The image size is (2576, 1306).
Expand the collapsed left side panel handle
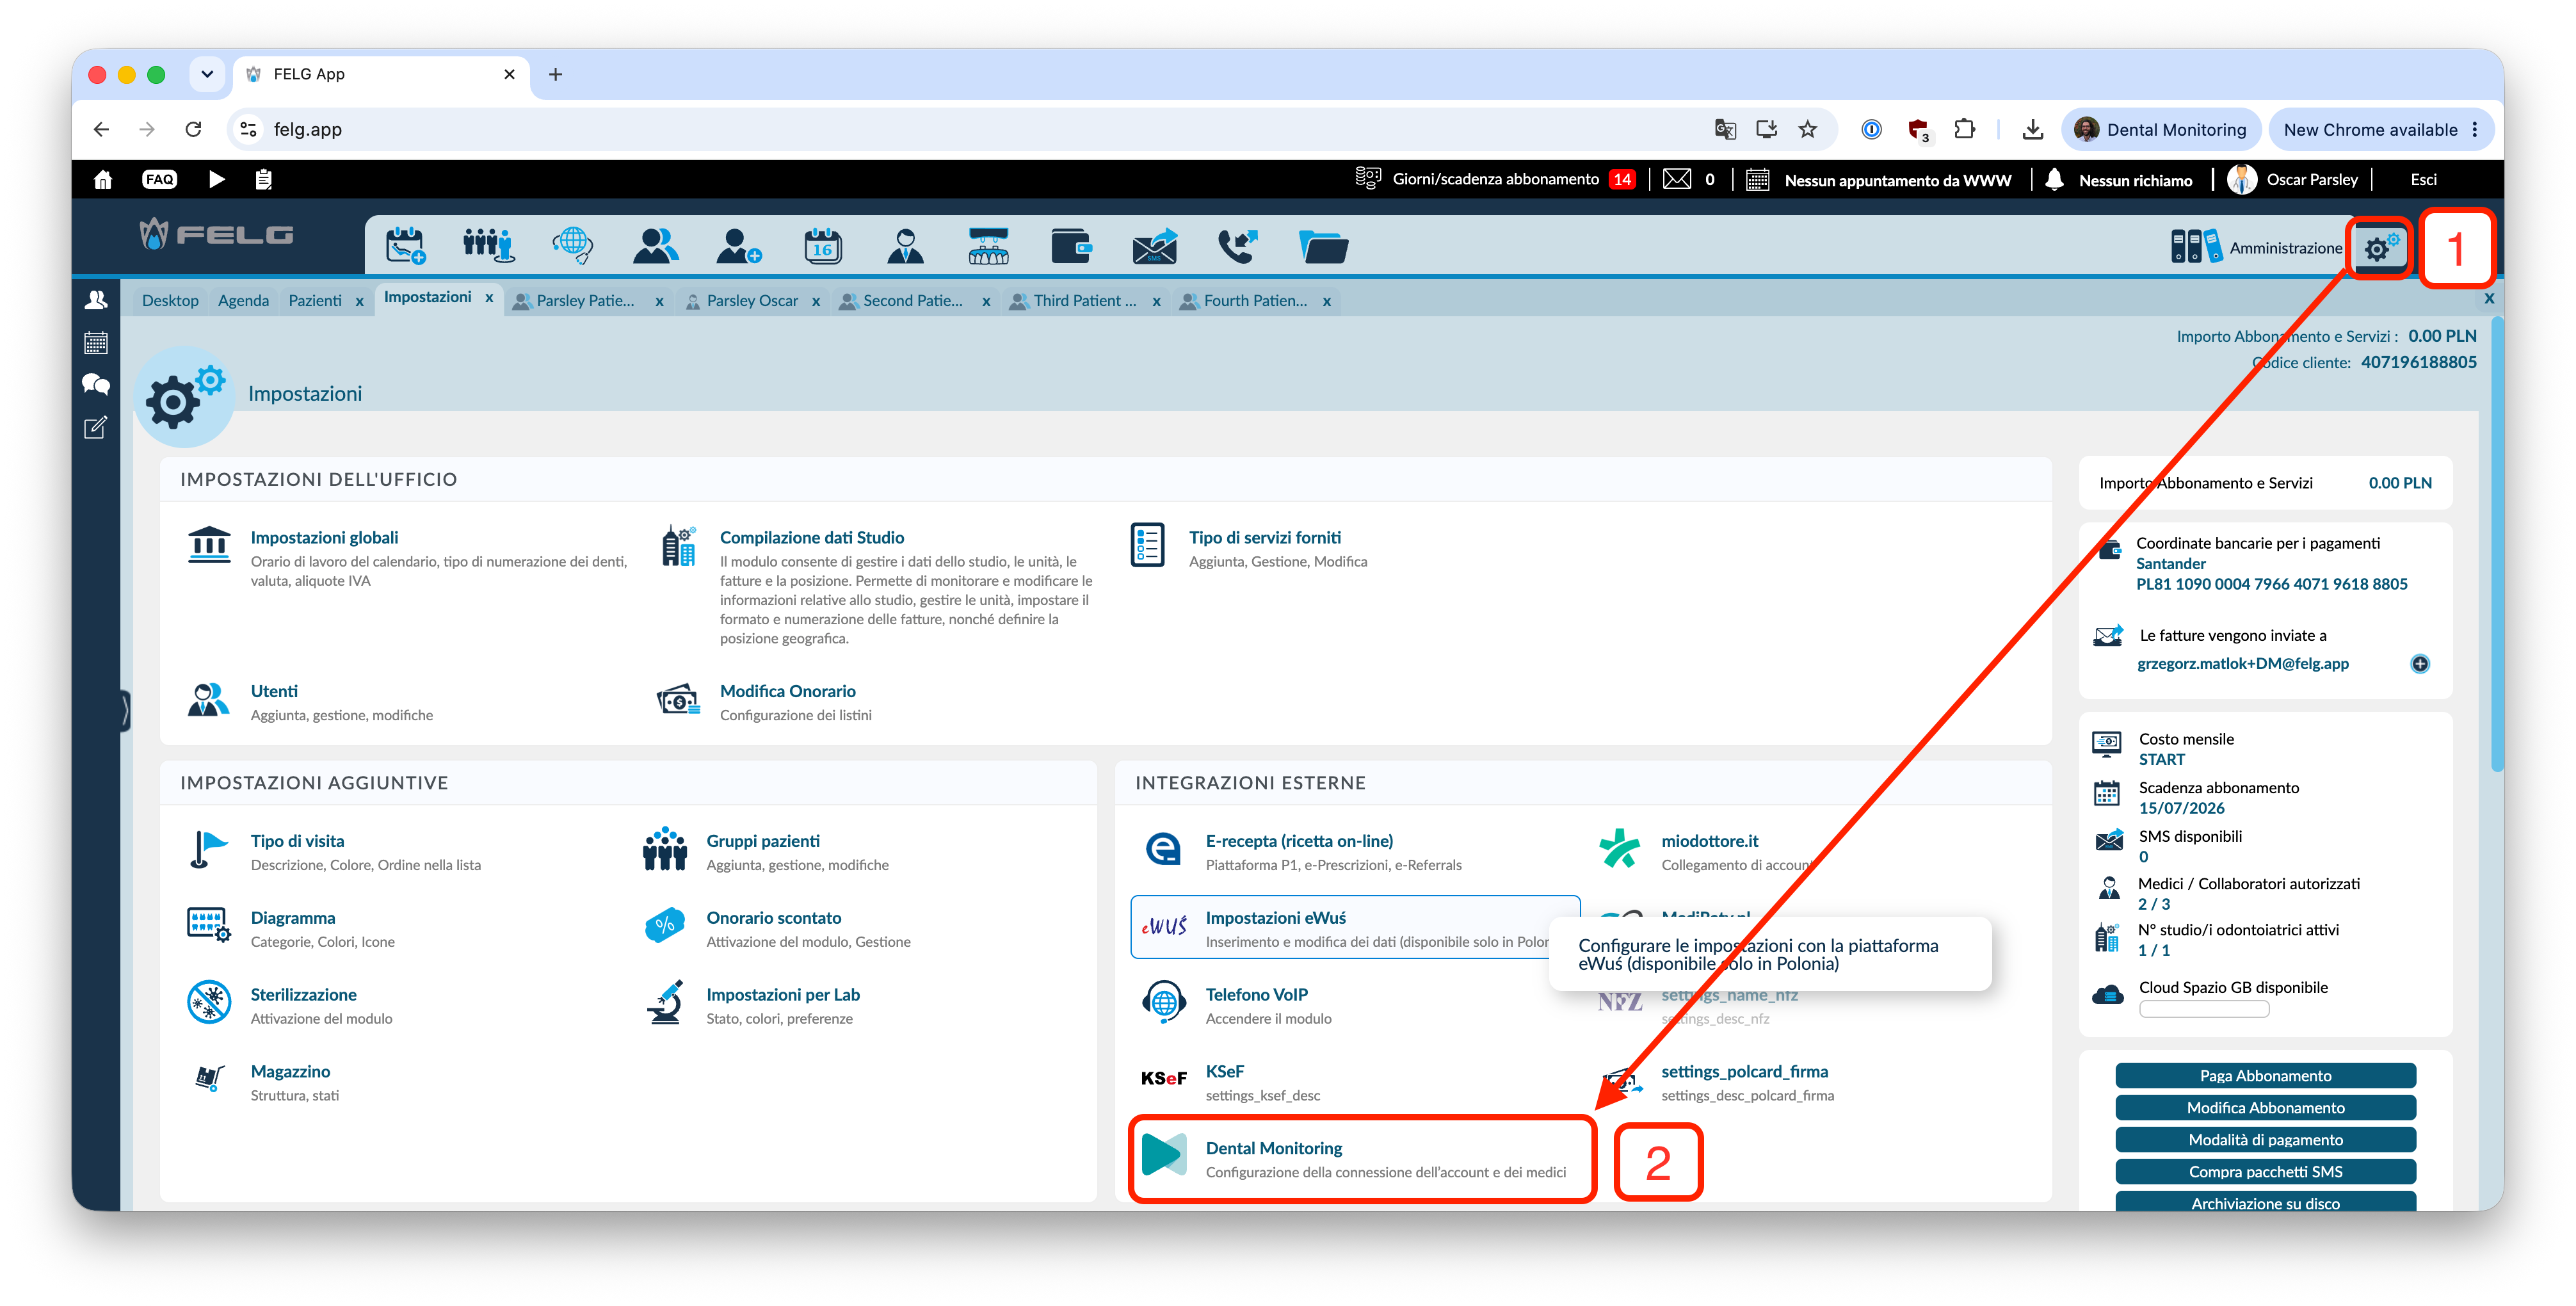[x=125, y=711]
